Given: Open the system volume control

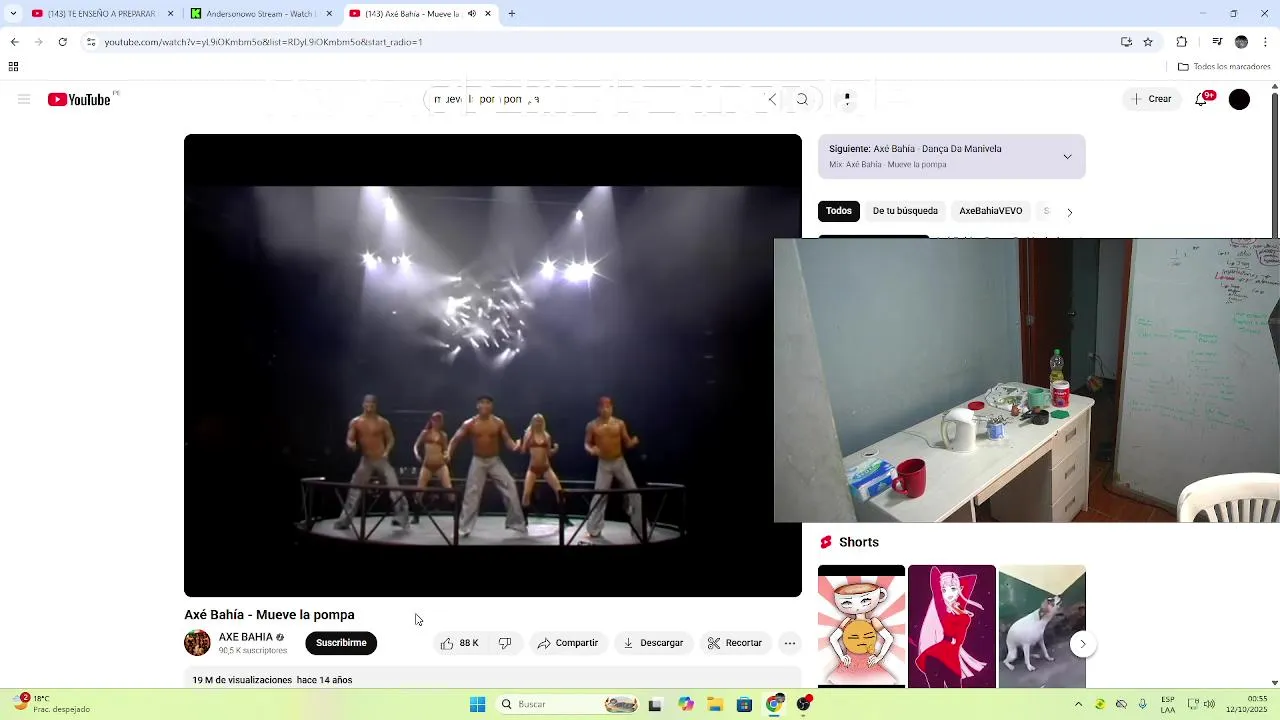Looking at the screenshot, I should coord(1209,704).
